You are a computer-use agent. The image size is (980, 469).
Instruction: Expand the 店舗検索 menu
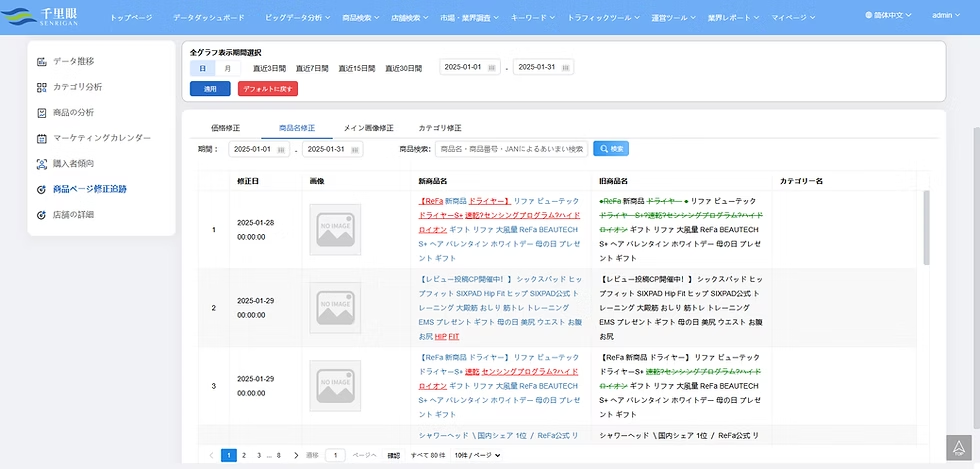coord(409,18)
